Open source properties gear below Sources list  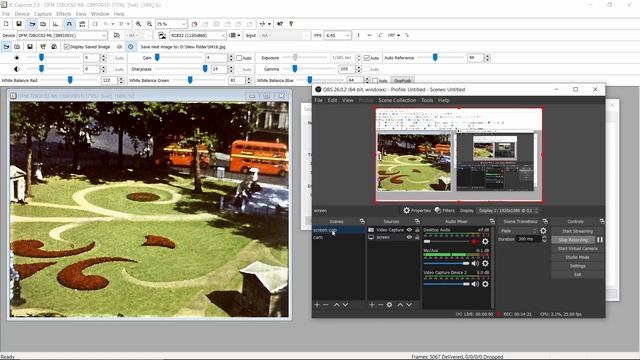tap(389, 305)
